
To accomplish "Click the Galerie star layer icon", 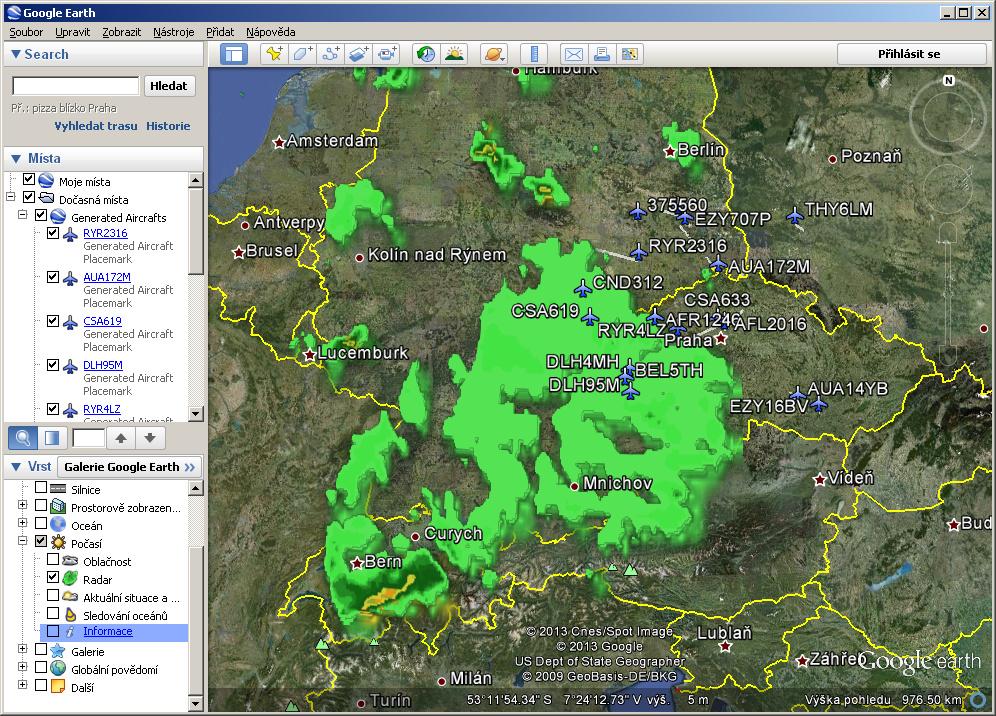I will point(58,651).
